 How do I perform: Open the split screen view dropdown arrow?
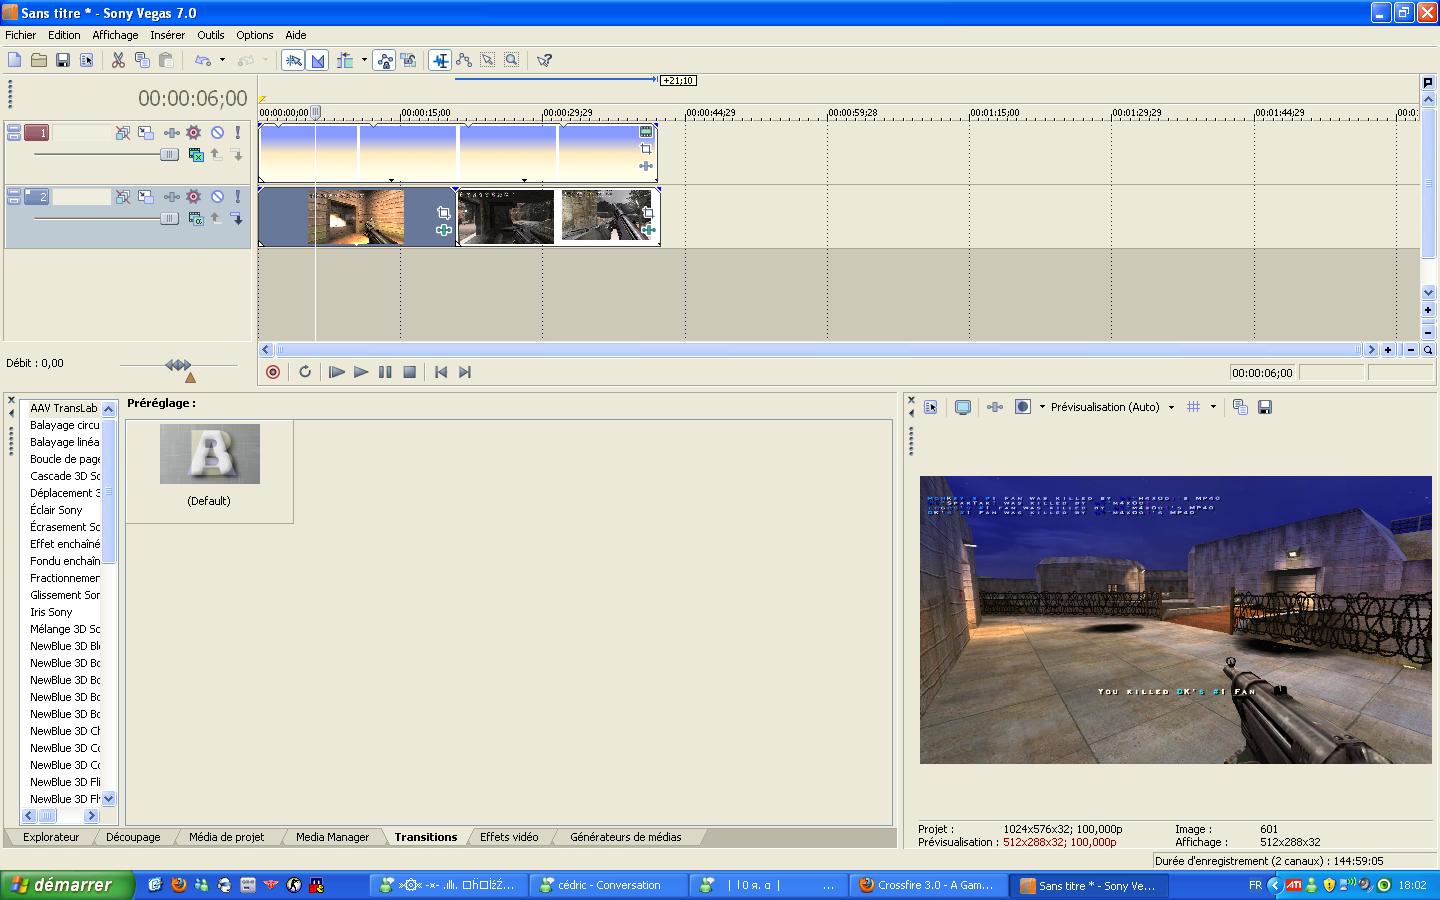coord(1042,407)
